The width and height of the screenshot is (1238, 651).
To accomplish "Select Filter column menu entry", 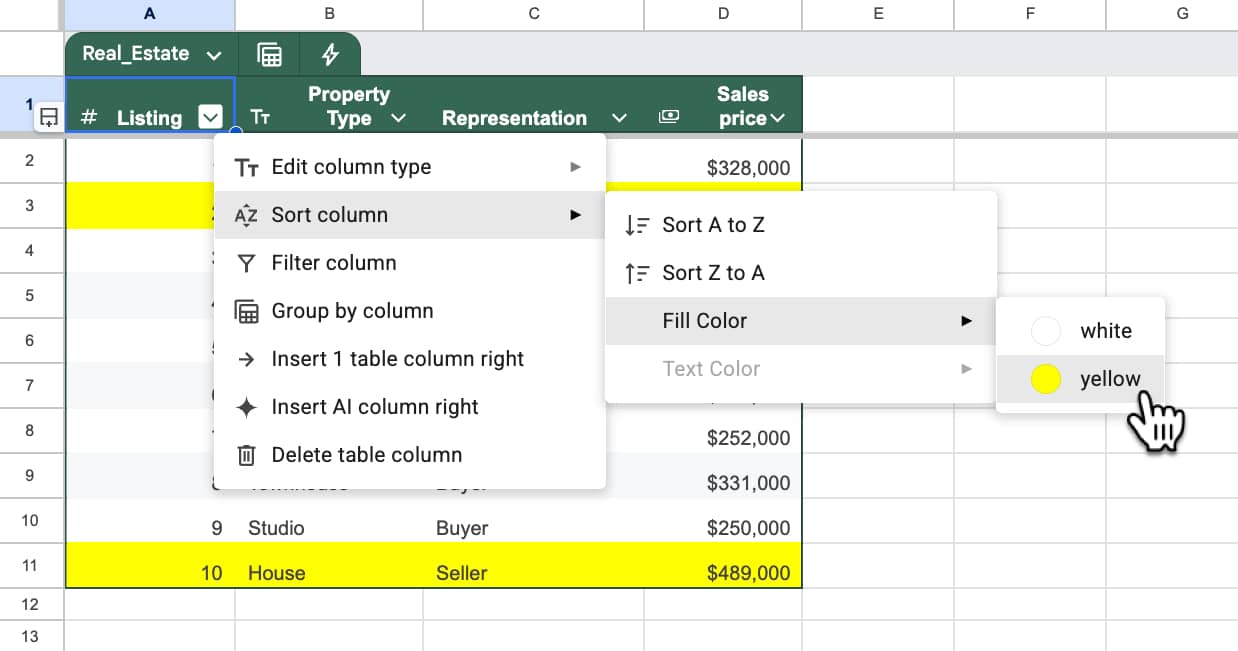I will point(410,263).
